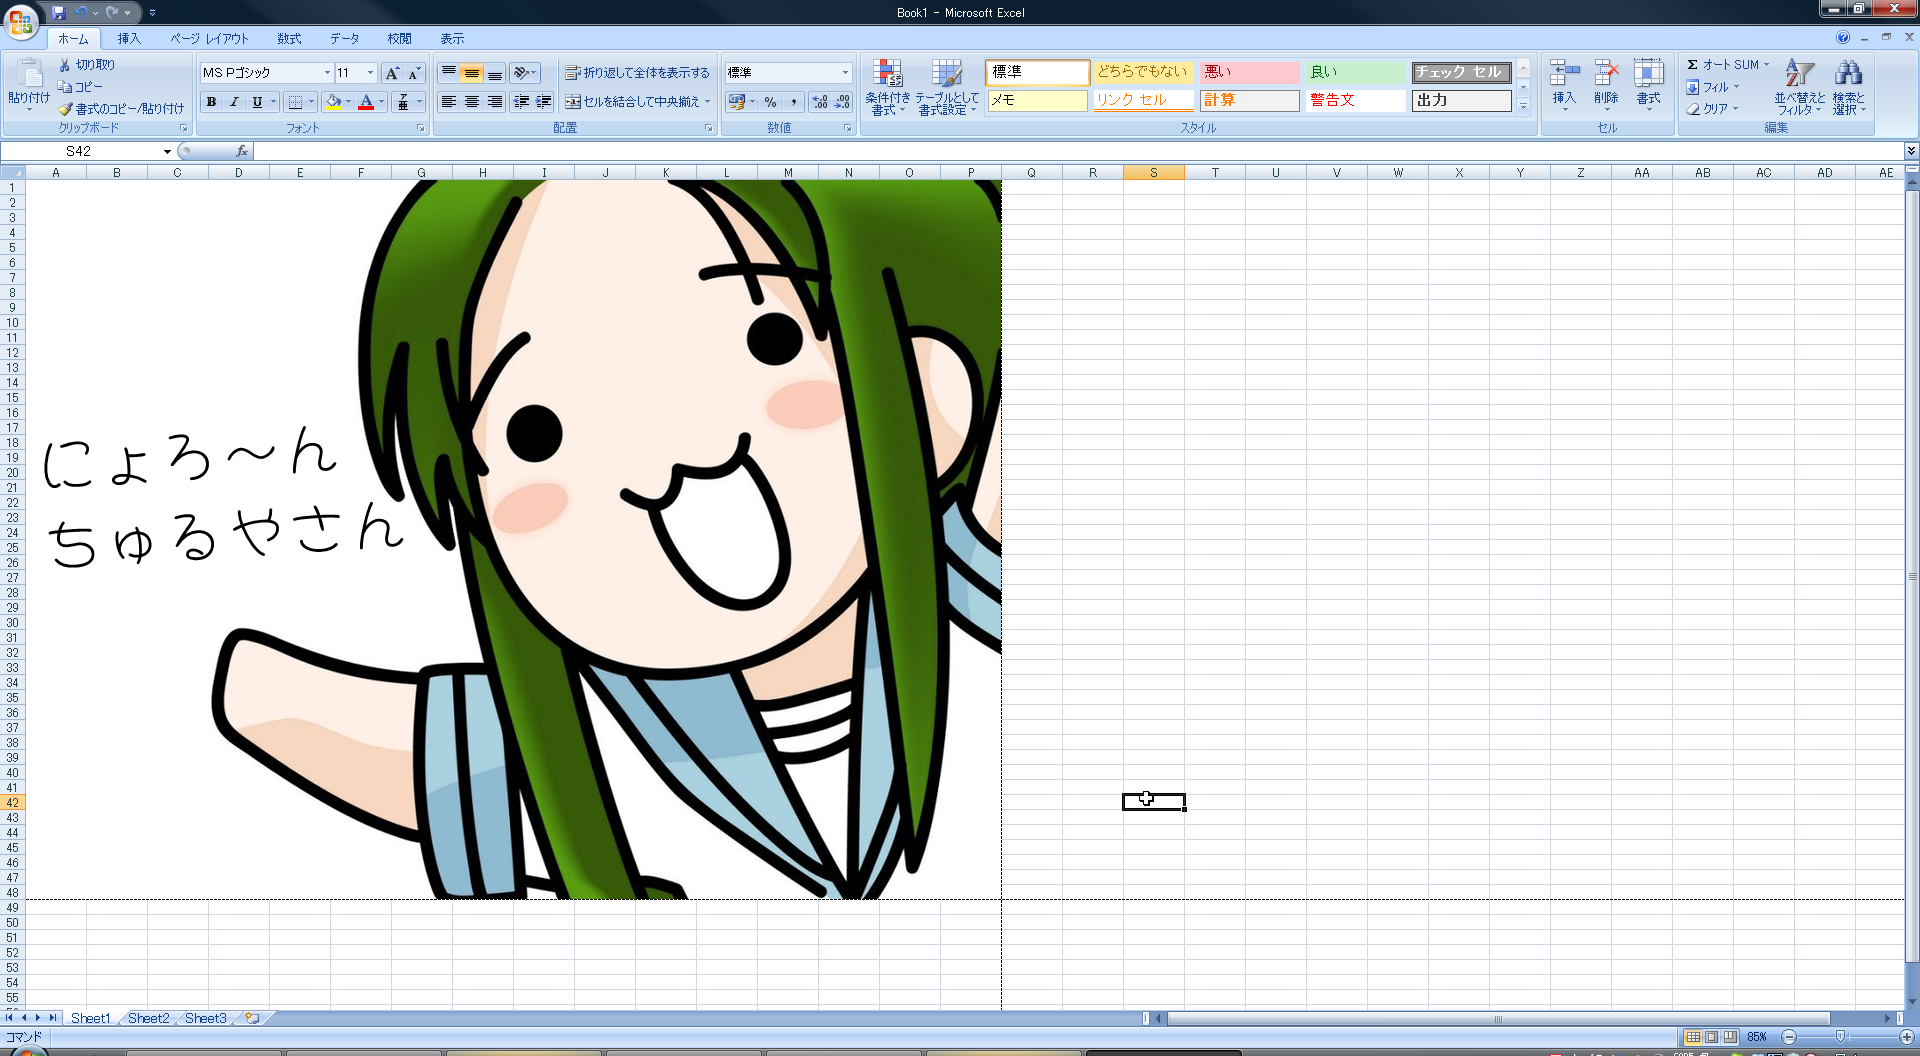
Task: Save workbook via quick access icon
Action: (x=58, y=12)
